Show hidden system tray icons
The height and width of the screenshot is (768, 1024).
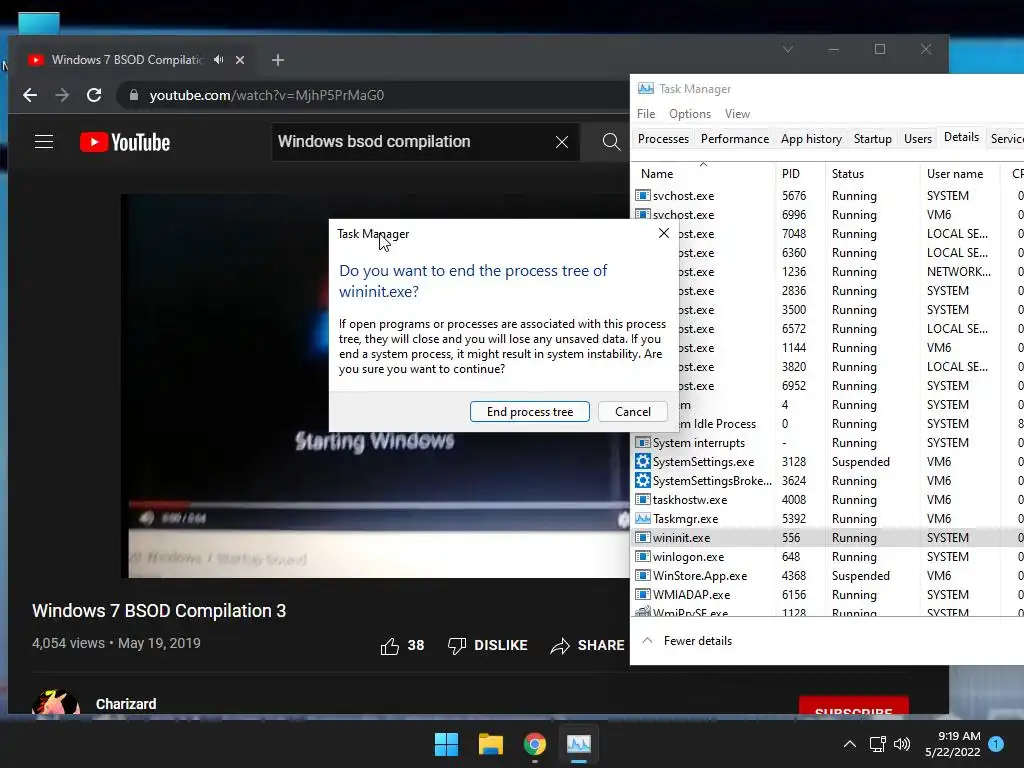tap(850, 744)
